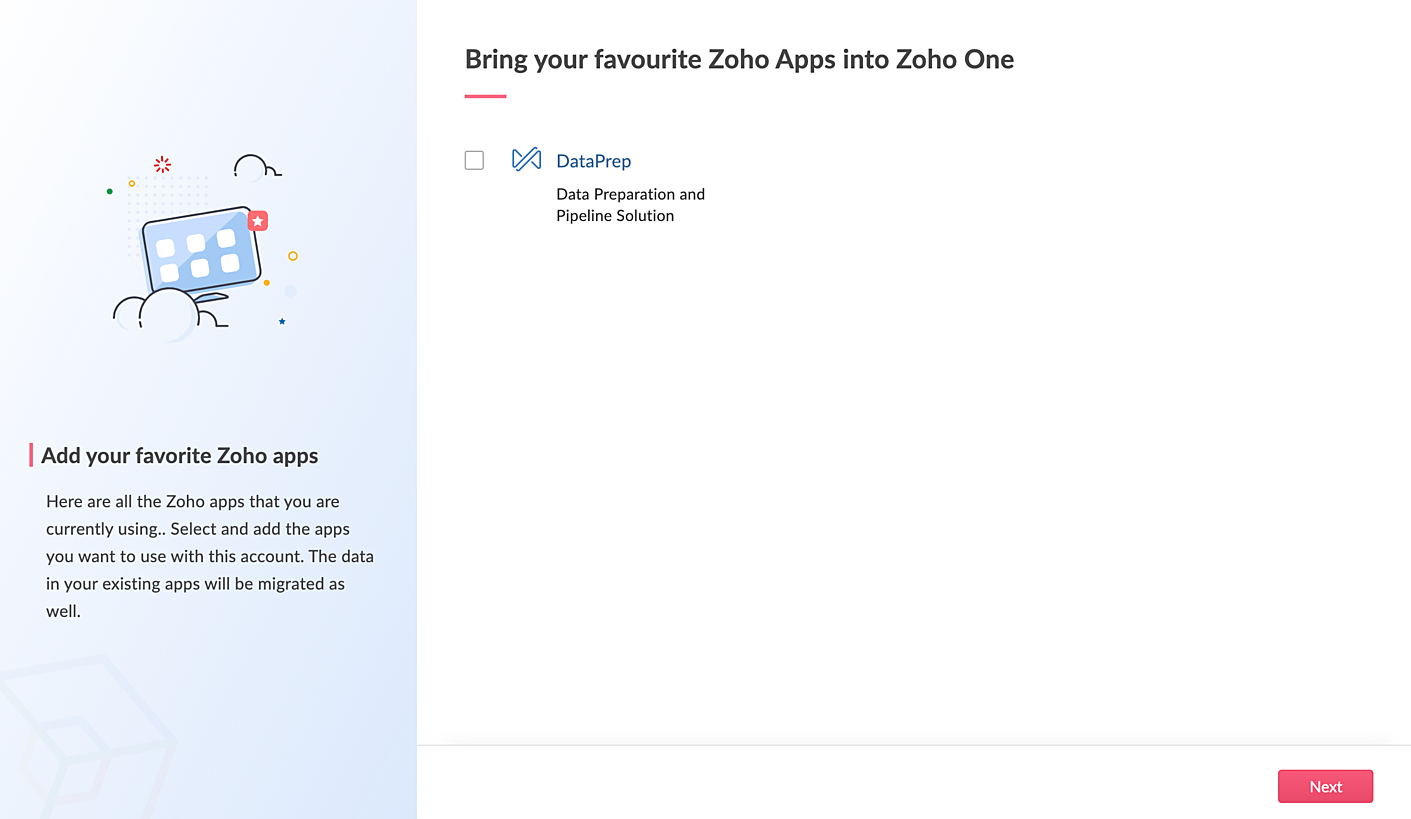The width and height of the screenshot is (1411, 819).
Task: Click the blue monitor with app tiles
Action: tap(201, 250)
